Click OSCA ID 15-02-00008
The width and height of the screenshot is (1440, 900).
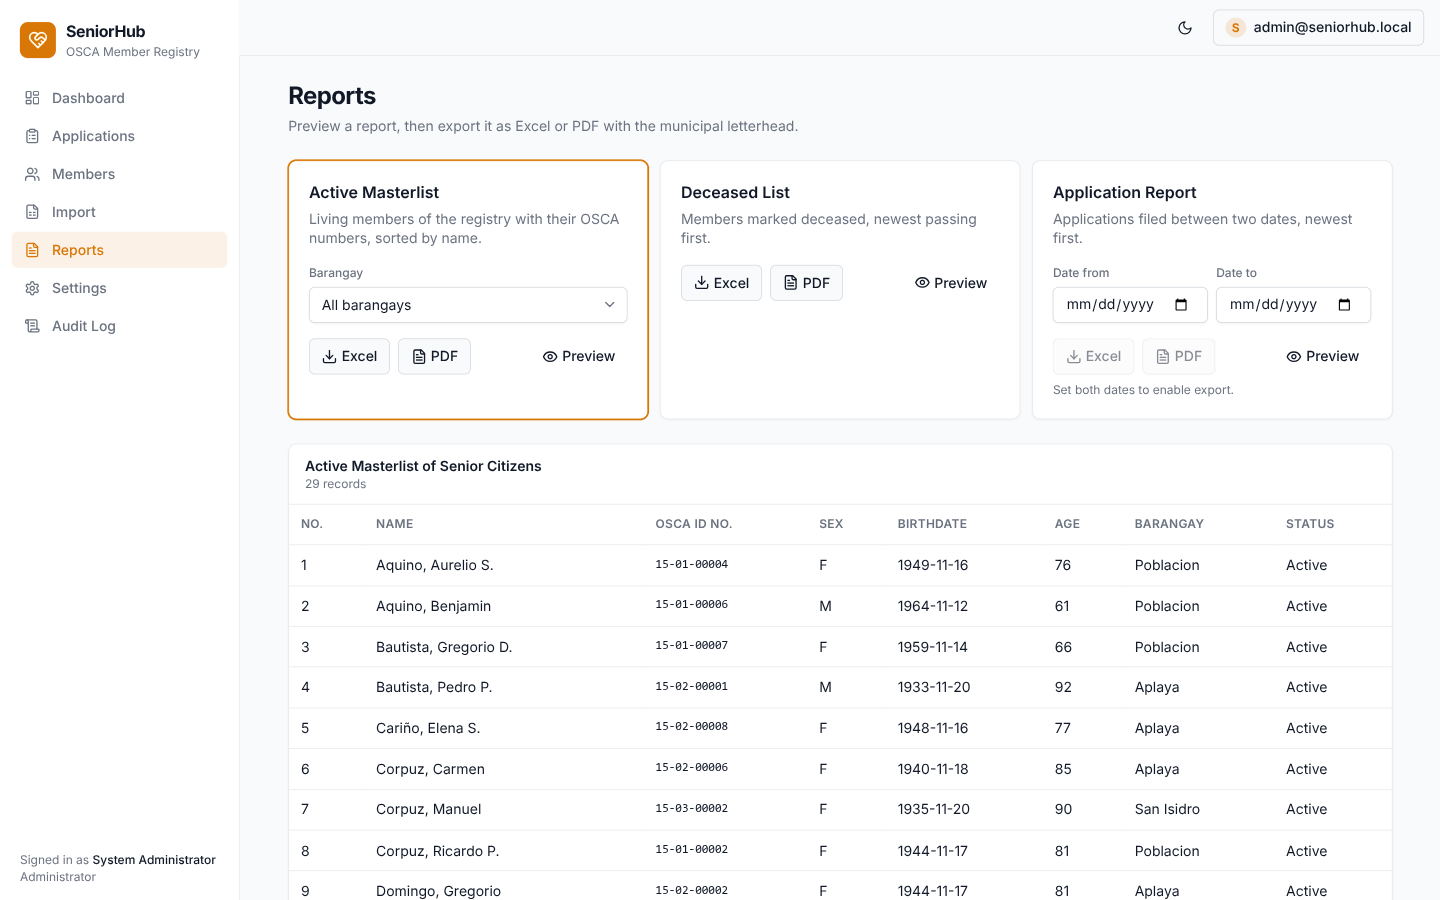tap(691, 727)
